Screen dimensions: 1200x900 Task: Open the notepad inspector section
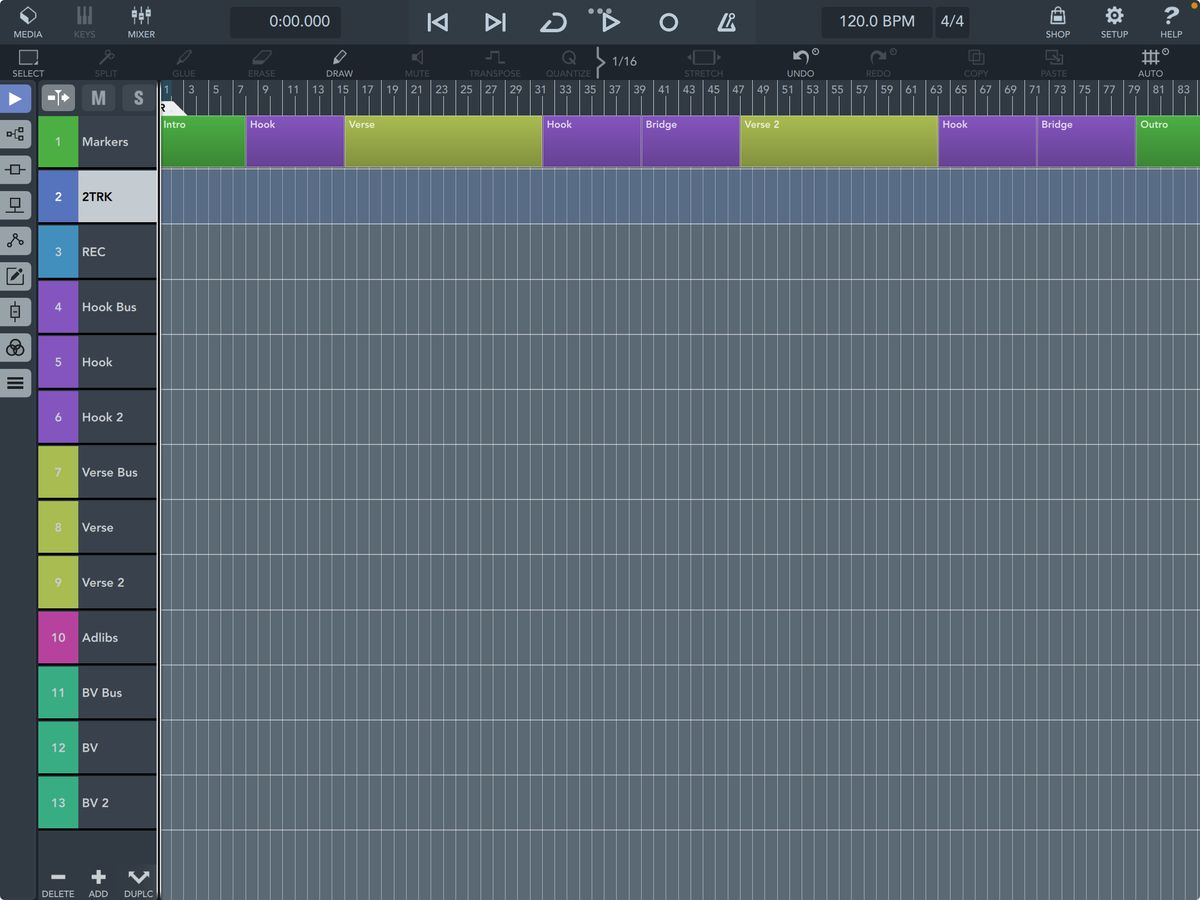[15, 276]
